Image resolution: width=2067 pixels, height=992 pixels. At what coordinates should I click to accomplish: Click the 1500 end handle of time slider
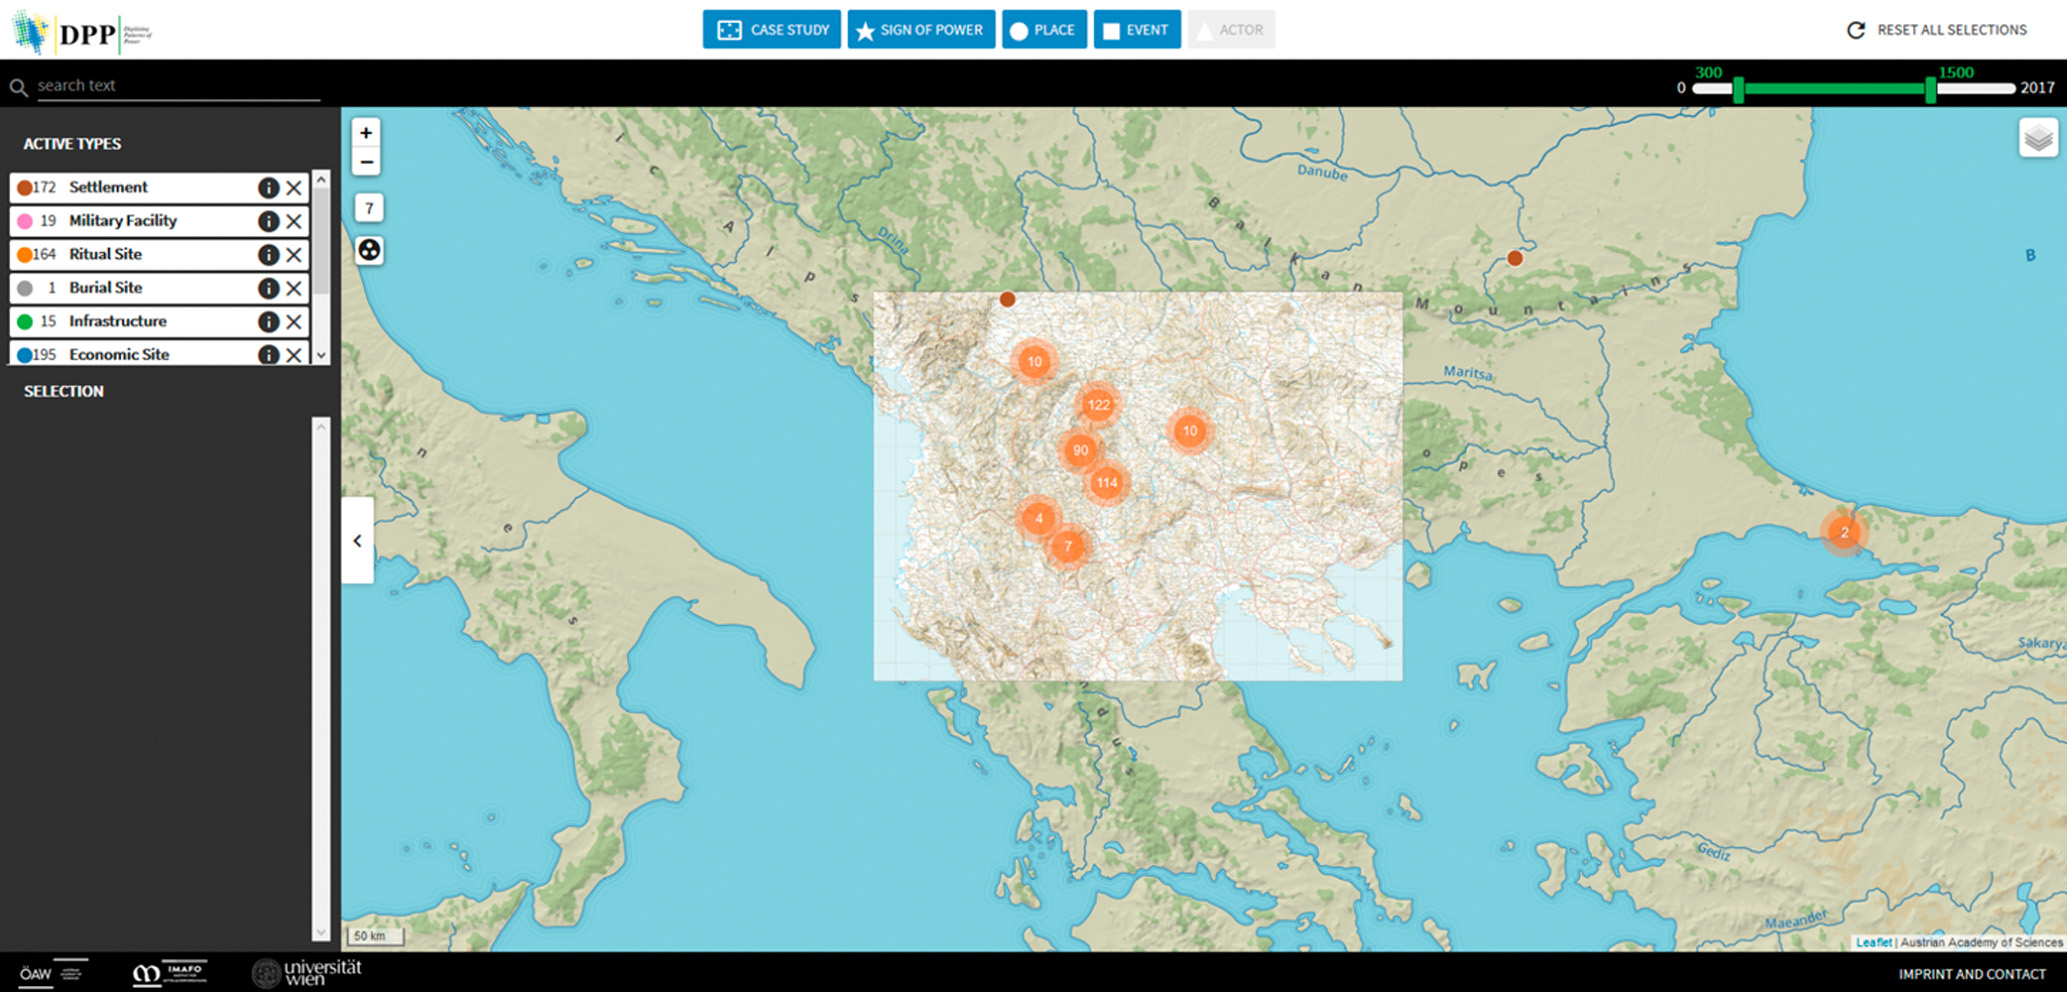tap(1931, 89)
